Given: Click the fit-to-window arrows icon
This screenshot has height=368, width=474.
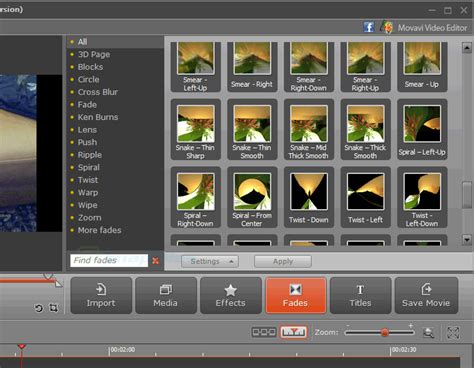Looking at the screenshot, I should [x=453, y=332].
